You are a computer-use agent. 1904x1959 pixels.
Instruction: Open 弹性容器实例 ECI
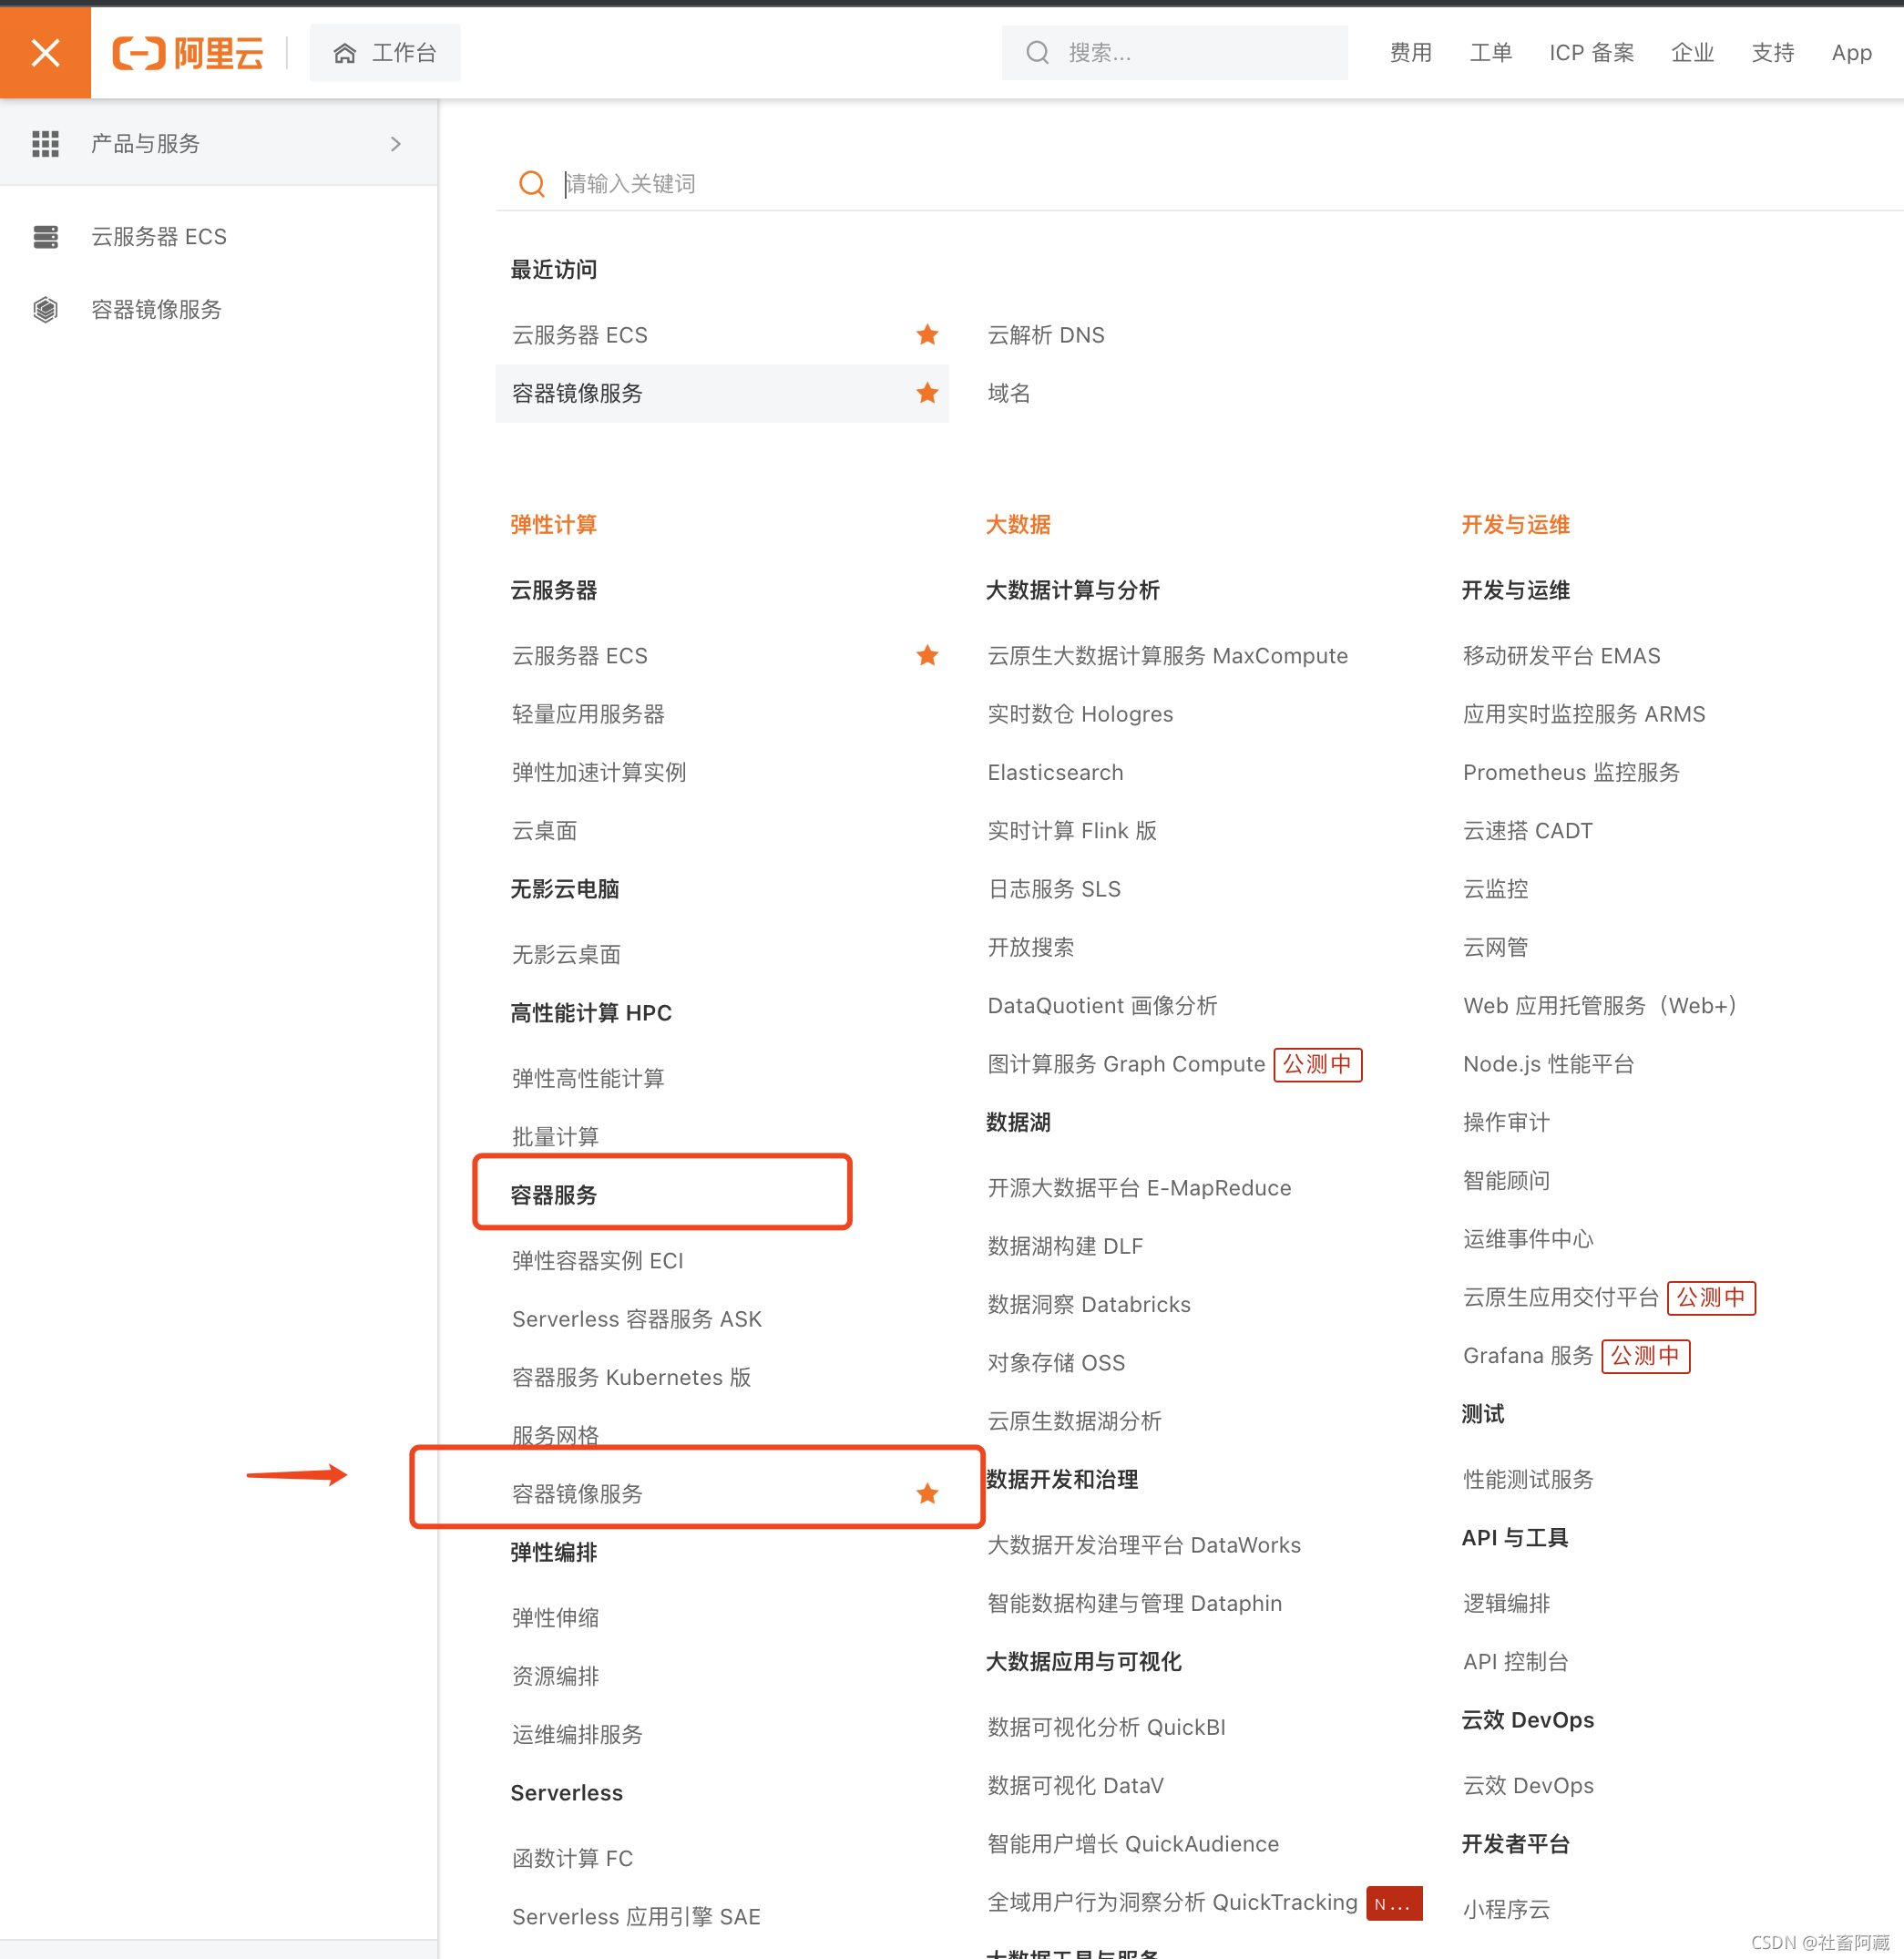[x=598, y=1261]
